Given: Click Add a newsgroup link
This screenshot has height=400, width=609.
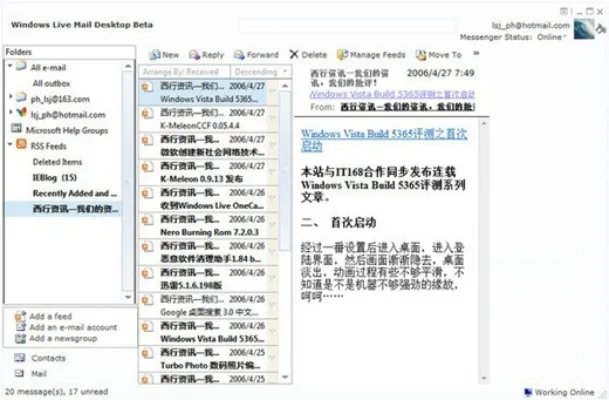Looking at the screenshot, I should click(63, 338).
